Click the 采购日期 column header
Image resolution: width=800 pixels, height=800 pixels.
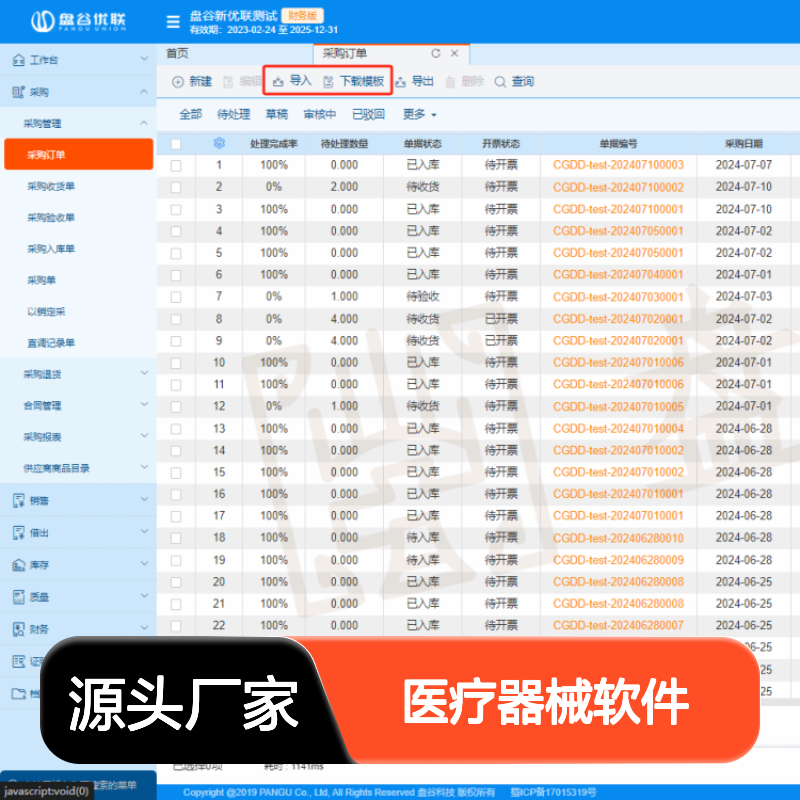click(744, 144)
